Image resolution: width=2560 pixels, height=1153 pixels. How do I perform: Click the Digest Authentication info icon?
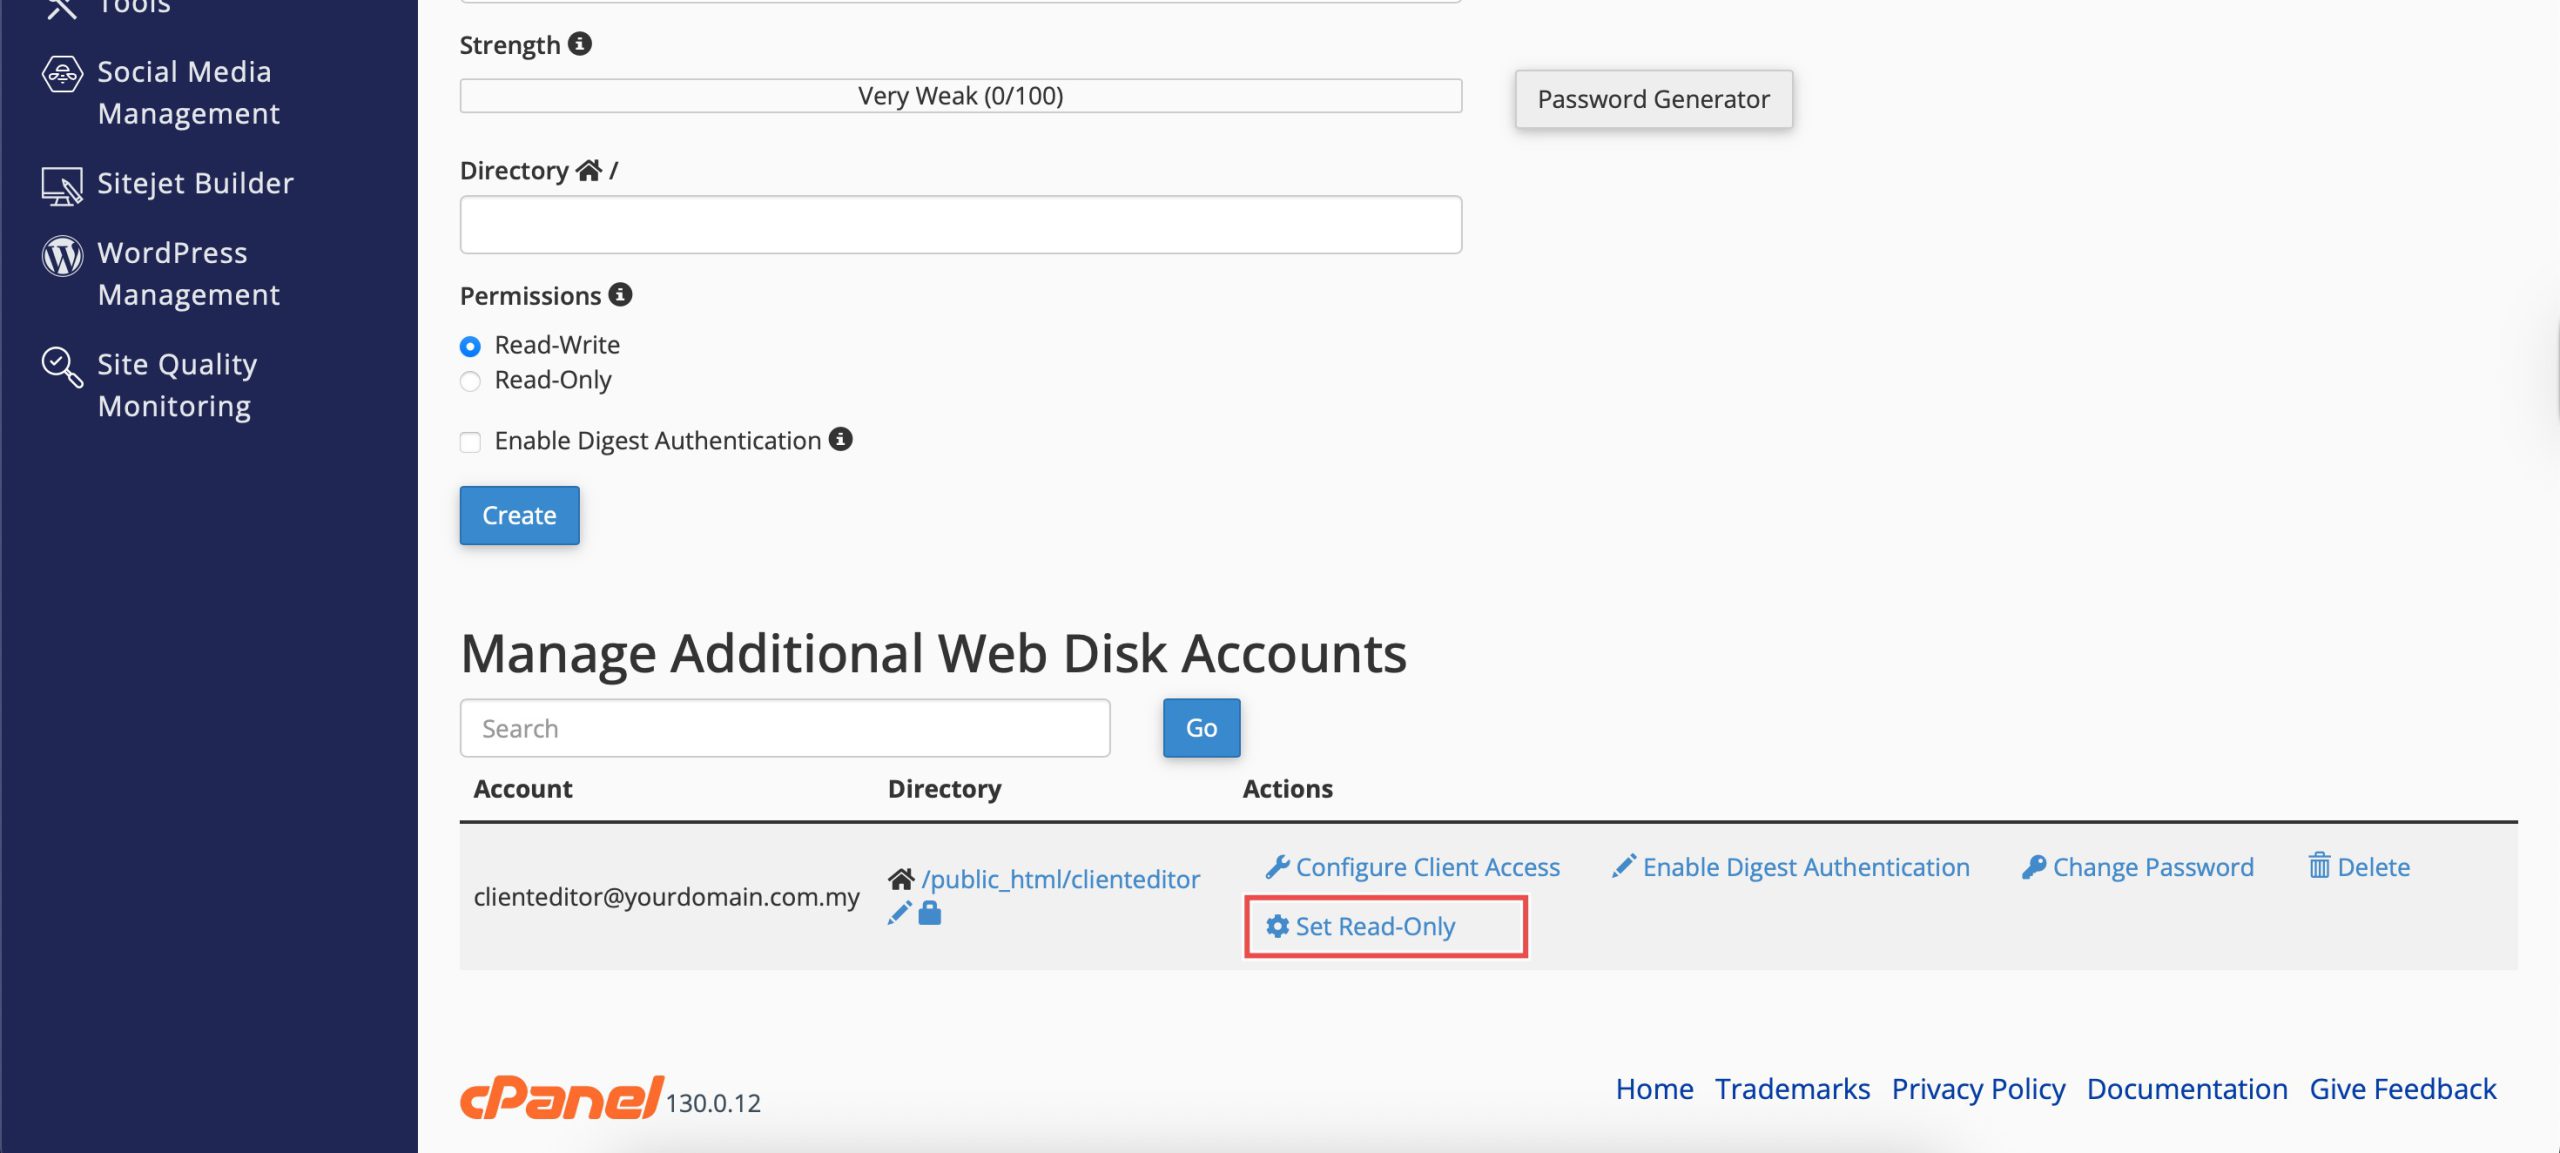(841, 439)
